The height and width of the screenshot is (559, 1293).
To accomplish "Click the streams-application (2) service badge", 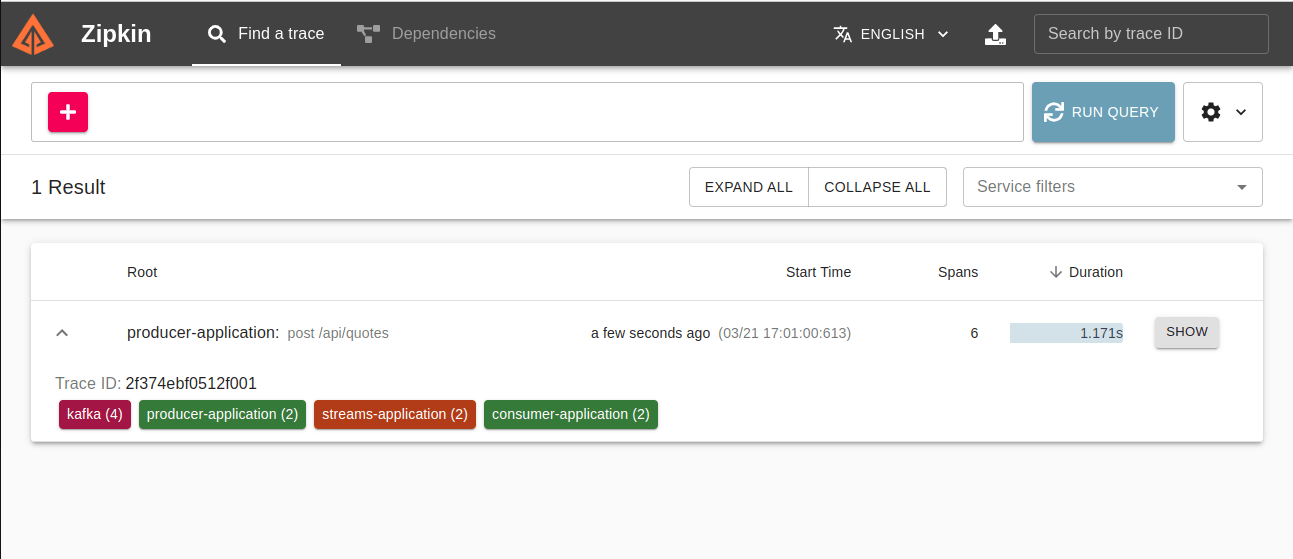I will [x=395, y=414].
